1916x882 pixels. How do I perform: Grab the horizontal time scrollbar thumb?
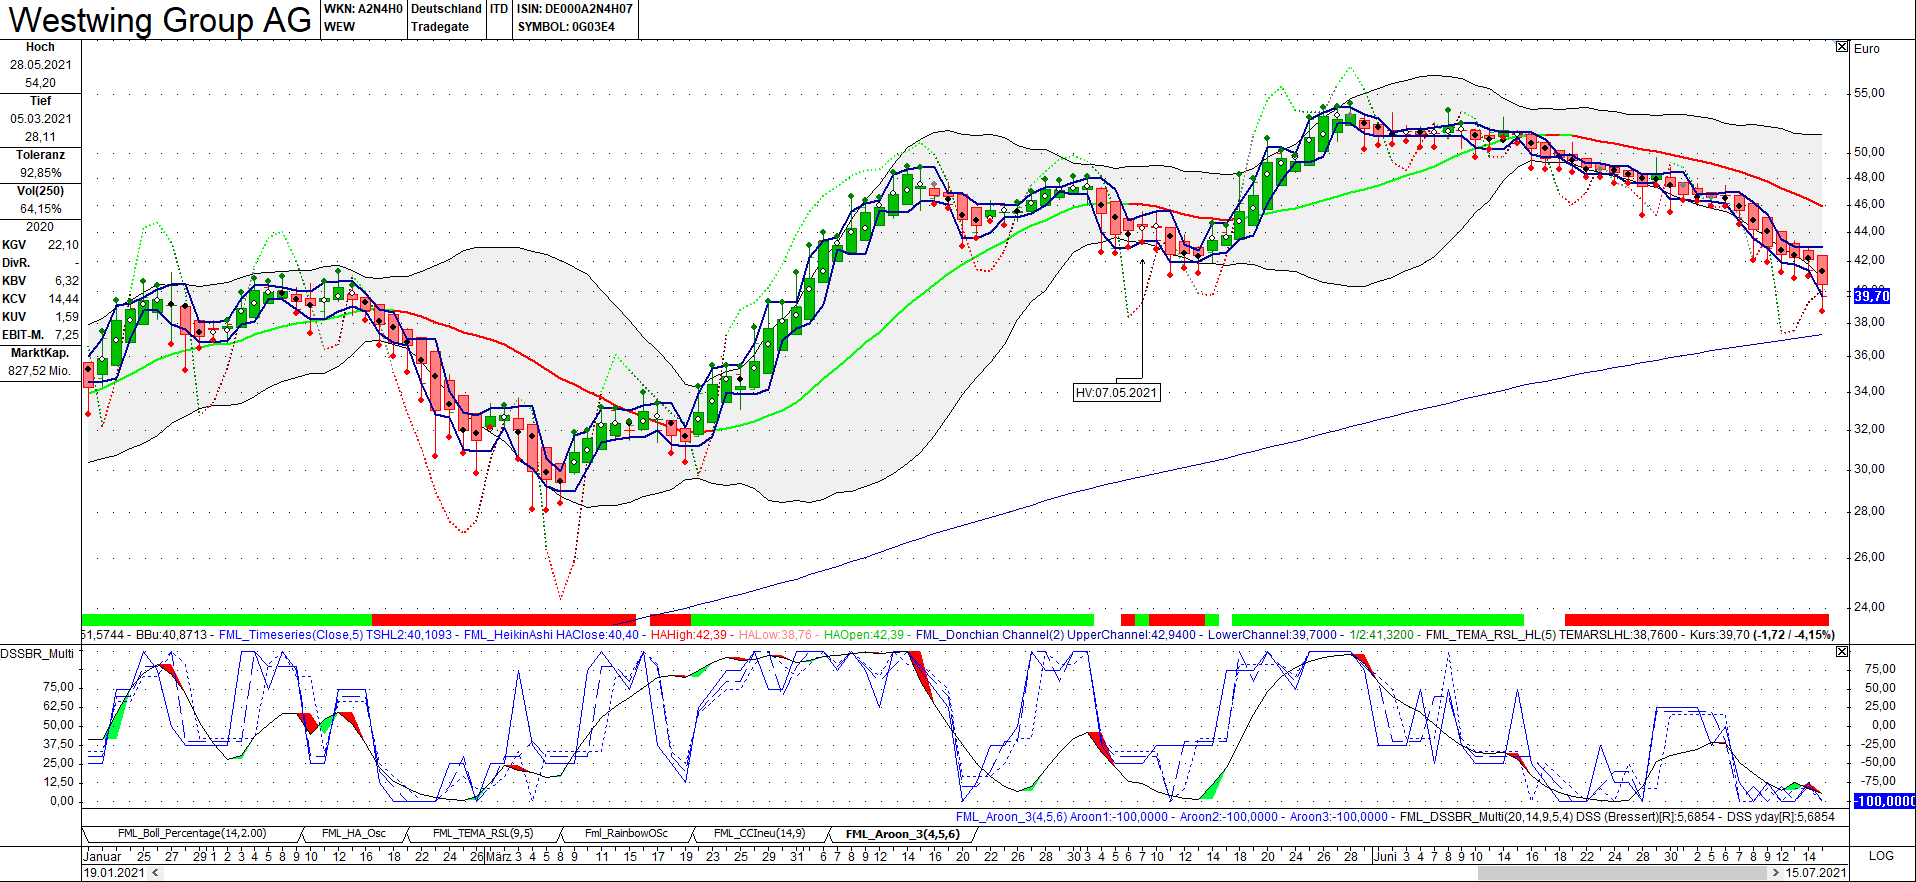pyautogui.click(x=1620, y=873)
